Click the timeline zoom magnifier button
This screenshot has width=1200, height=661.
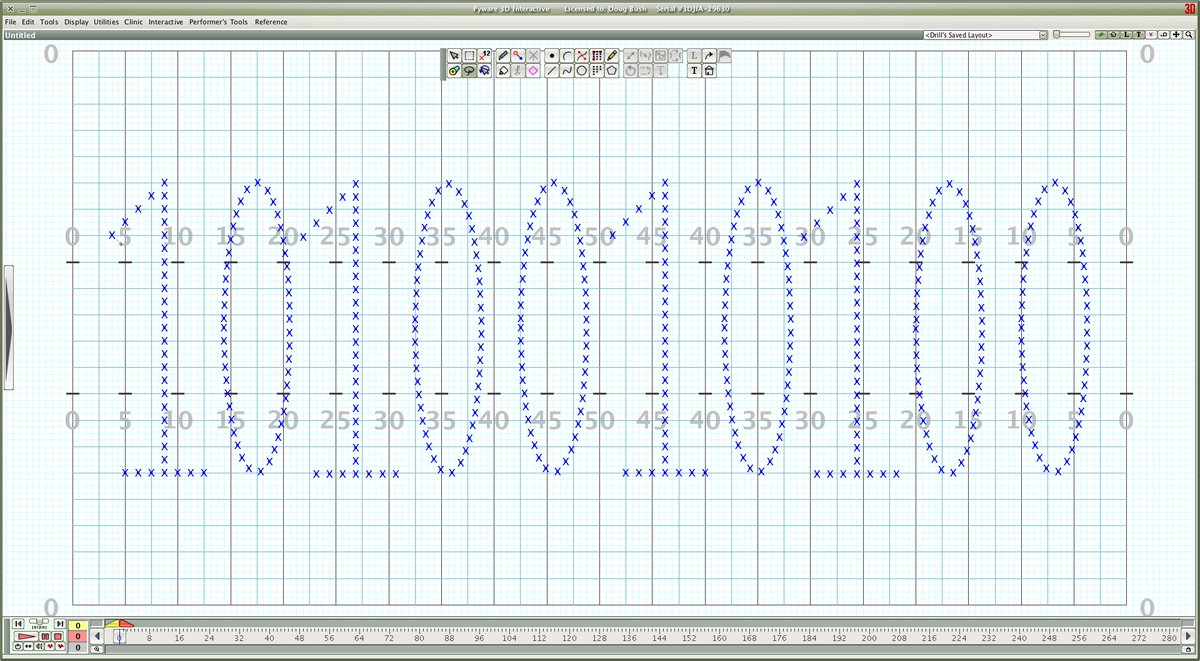coord(97,649)
